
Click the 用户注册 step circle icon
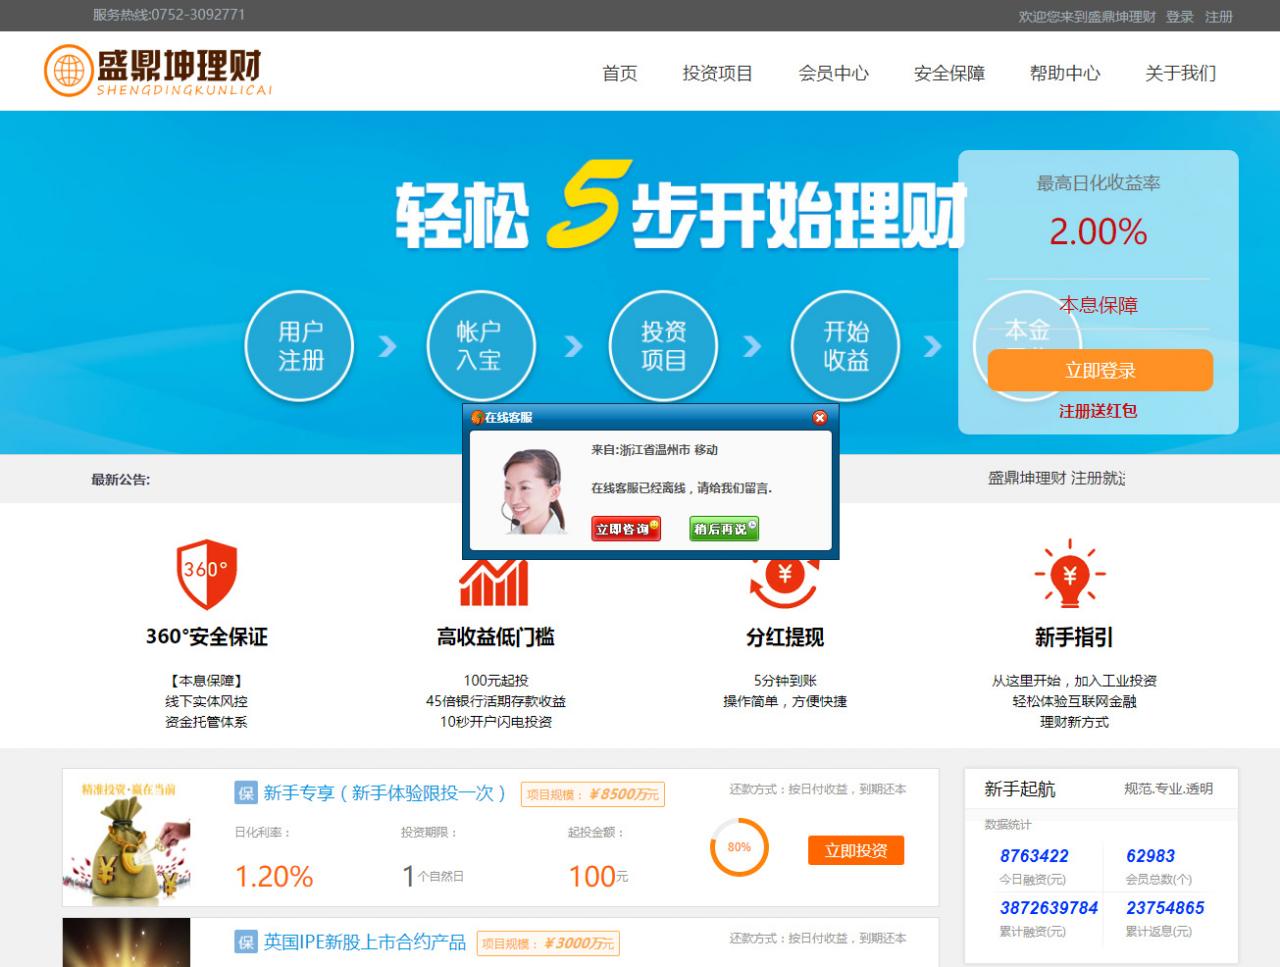tap(299, 345)
